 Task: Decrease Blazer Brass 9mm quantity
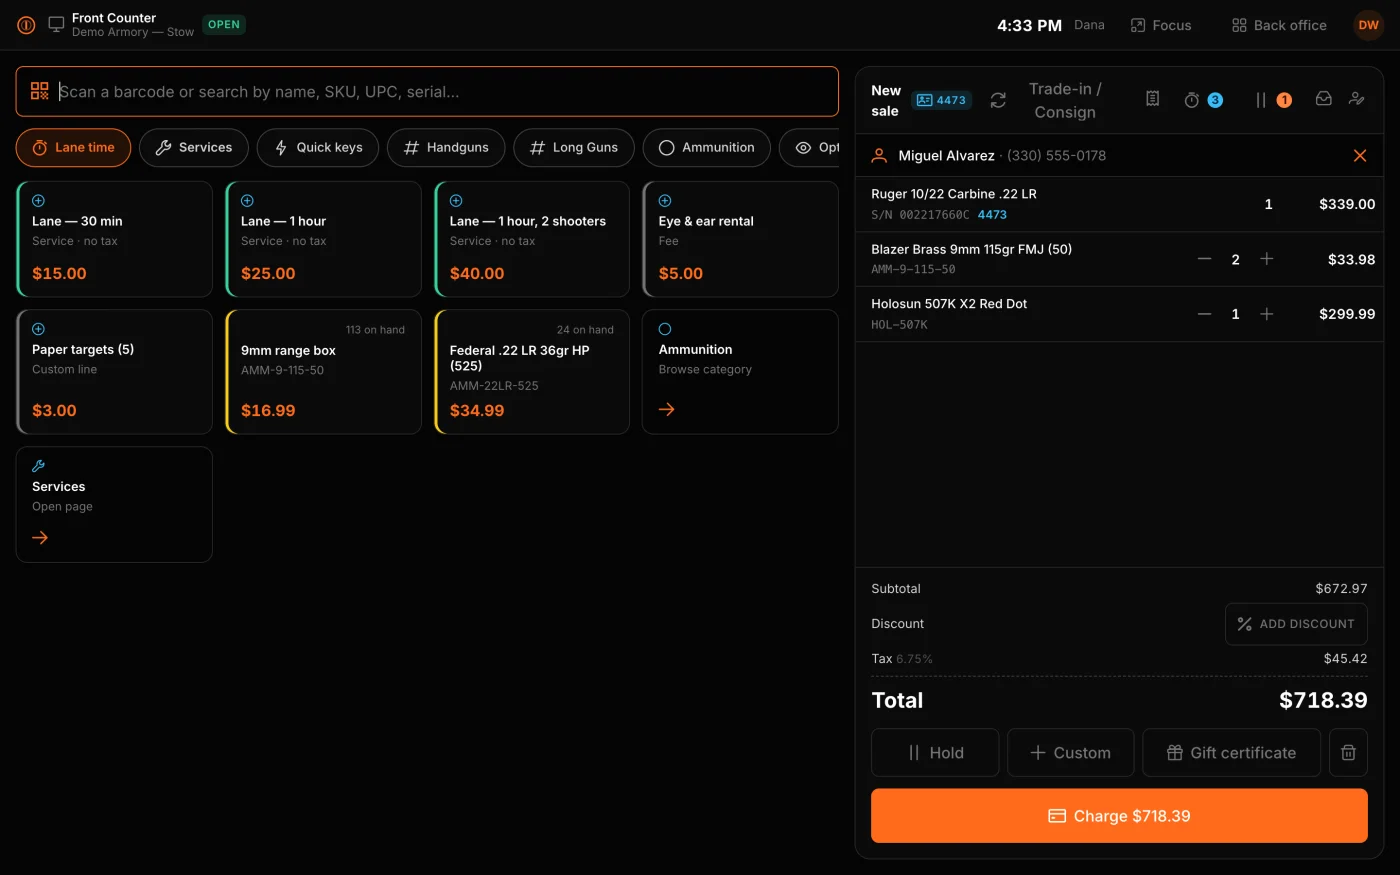(x=1205, y=259)
